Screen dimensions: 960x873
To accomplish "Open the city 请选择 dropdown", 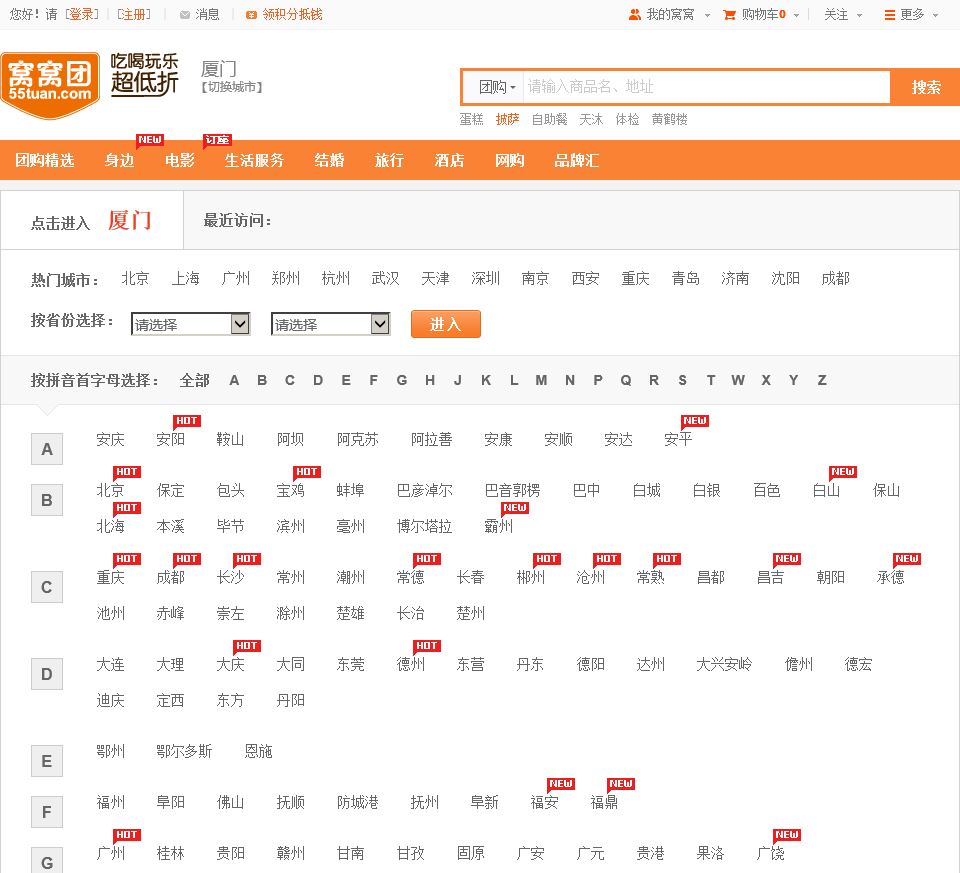I will pos(331,324).
